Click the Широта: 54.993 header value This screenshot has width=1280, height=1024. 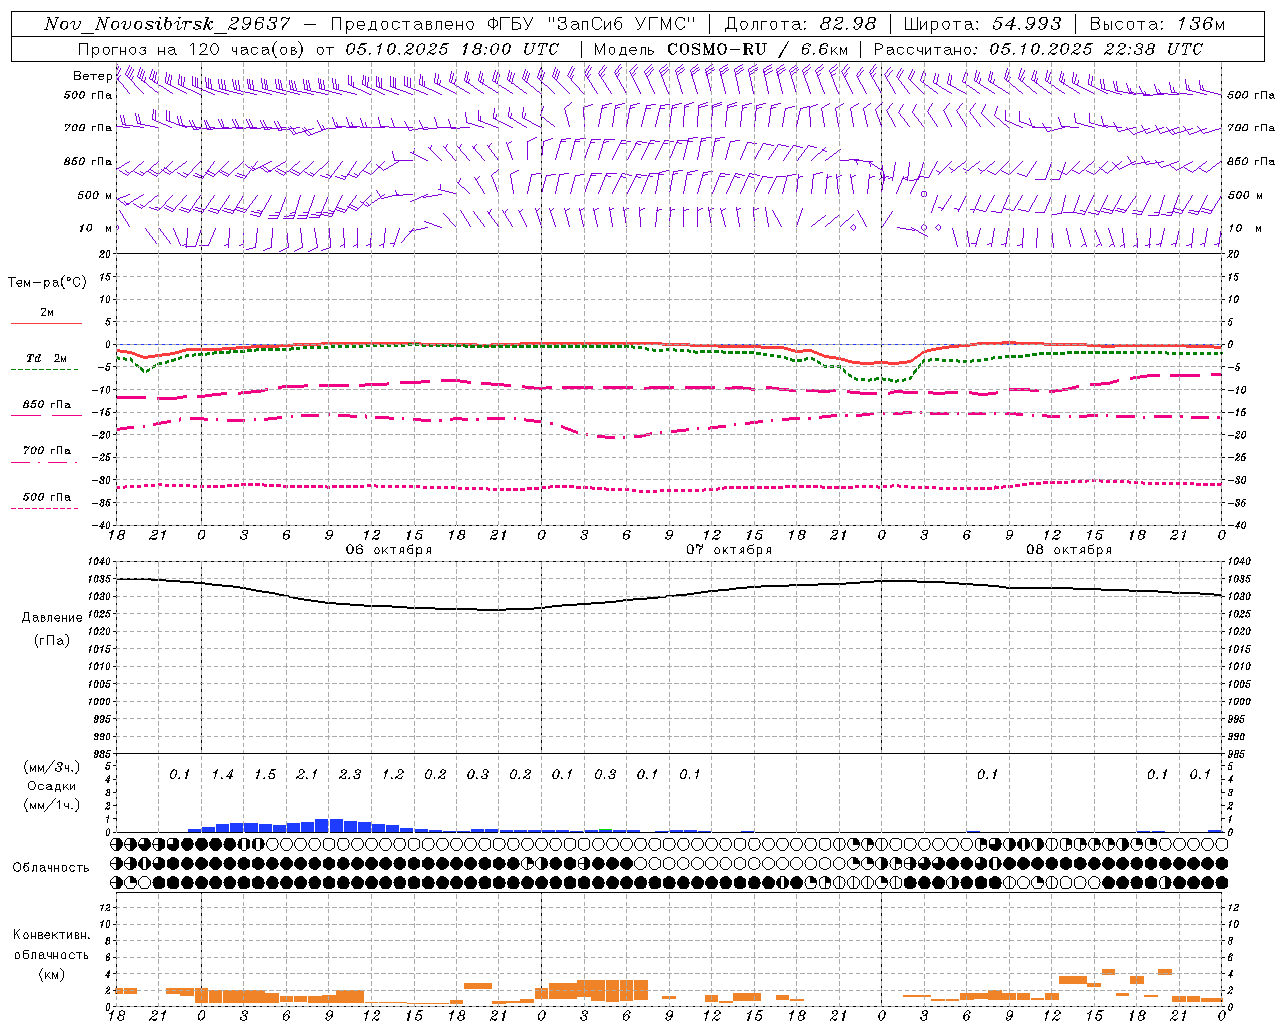pyautogui.click(x=982, y=24)
